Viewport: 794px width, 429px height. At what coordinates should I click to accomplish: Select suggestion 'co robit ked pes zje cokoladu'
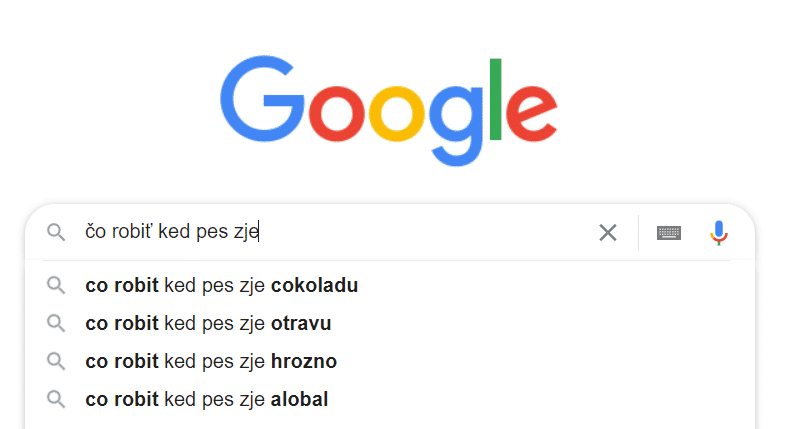(390, 285)
